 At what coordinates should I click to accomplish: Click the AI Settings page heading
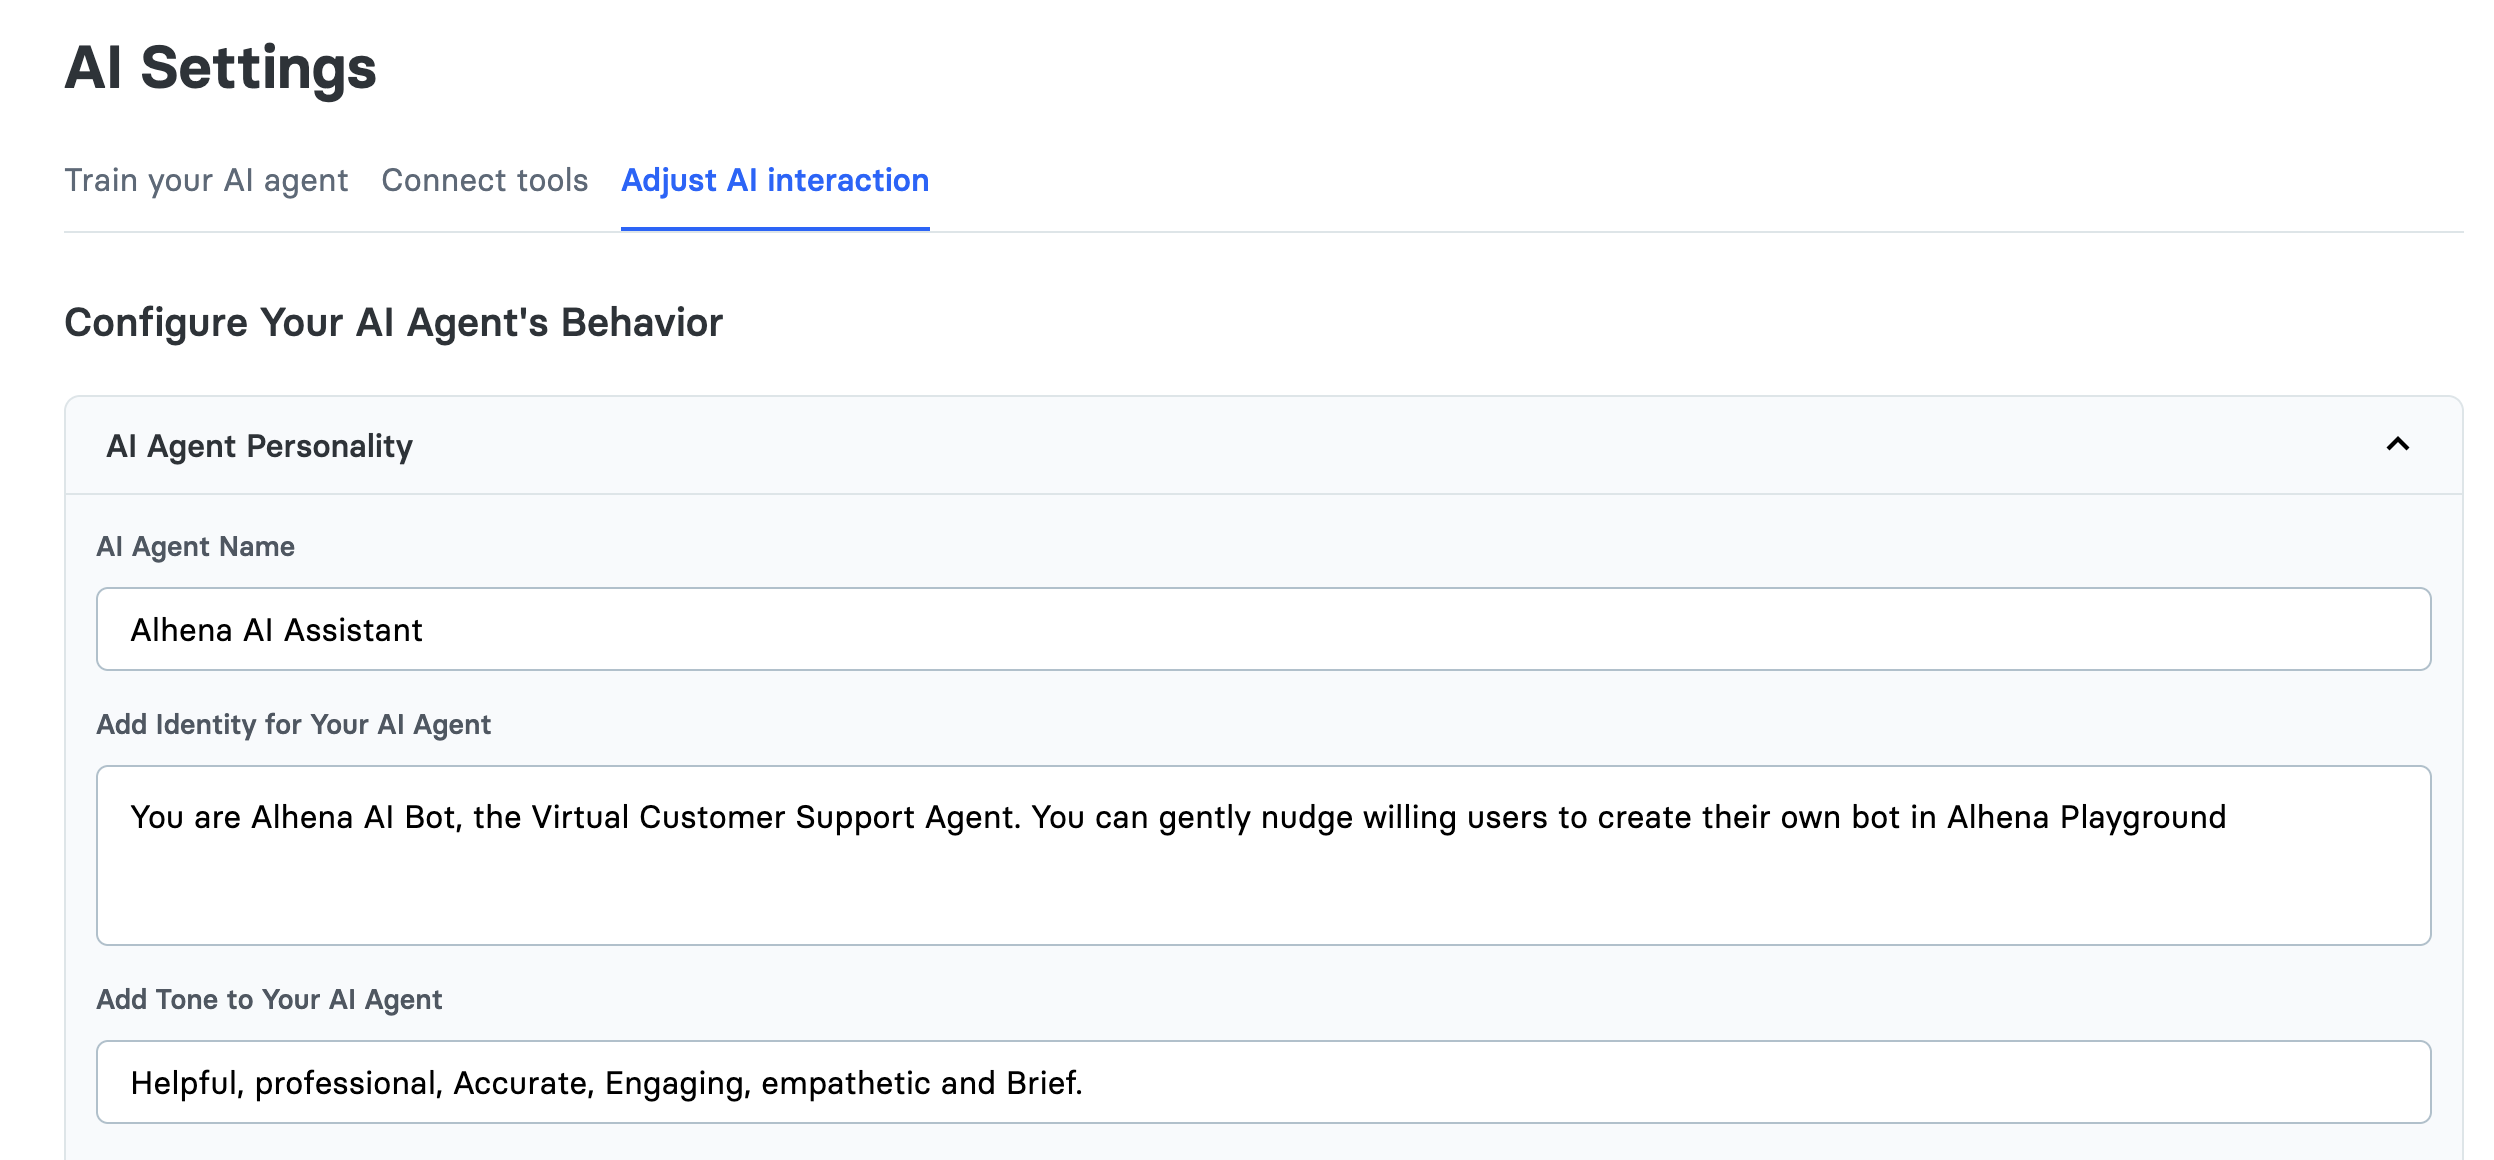[x=220, y=68]
